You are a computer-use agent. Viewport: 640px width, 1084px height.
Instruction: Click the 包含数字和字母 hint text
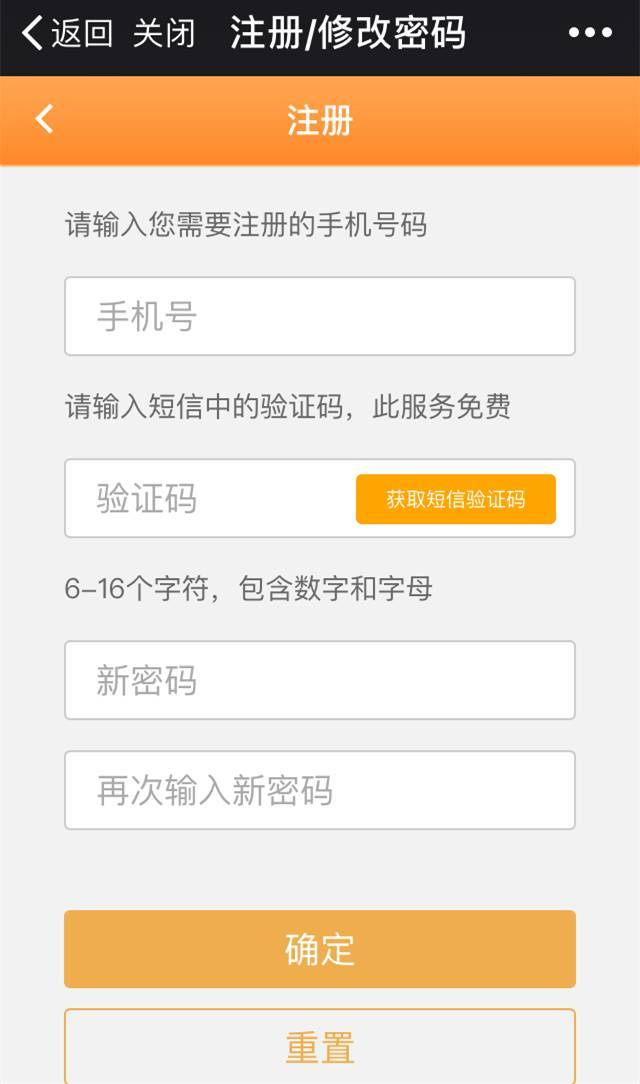pyautogui.click(x=336, y=589)
